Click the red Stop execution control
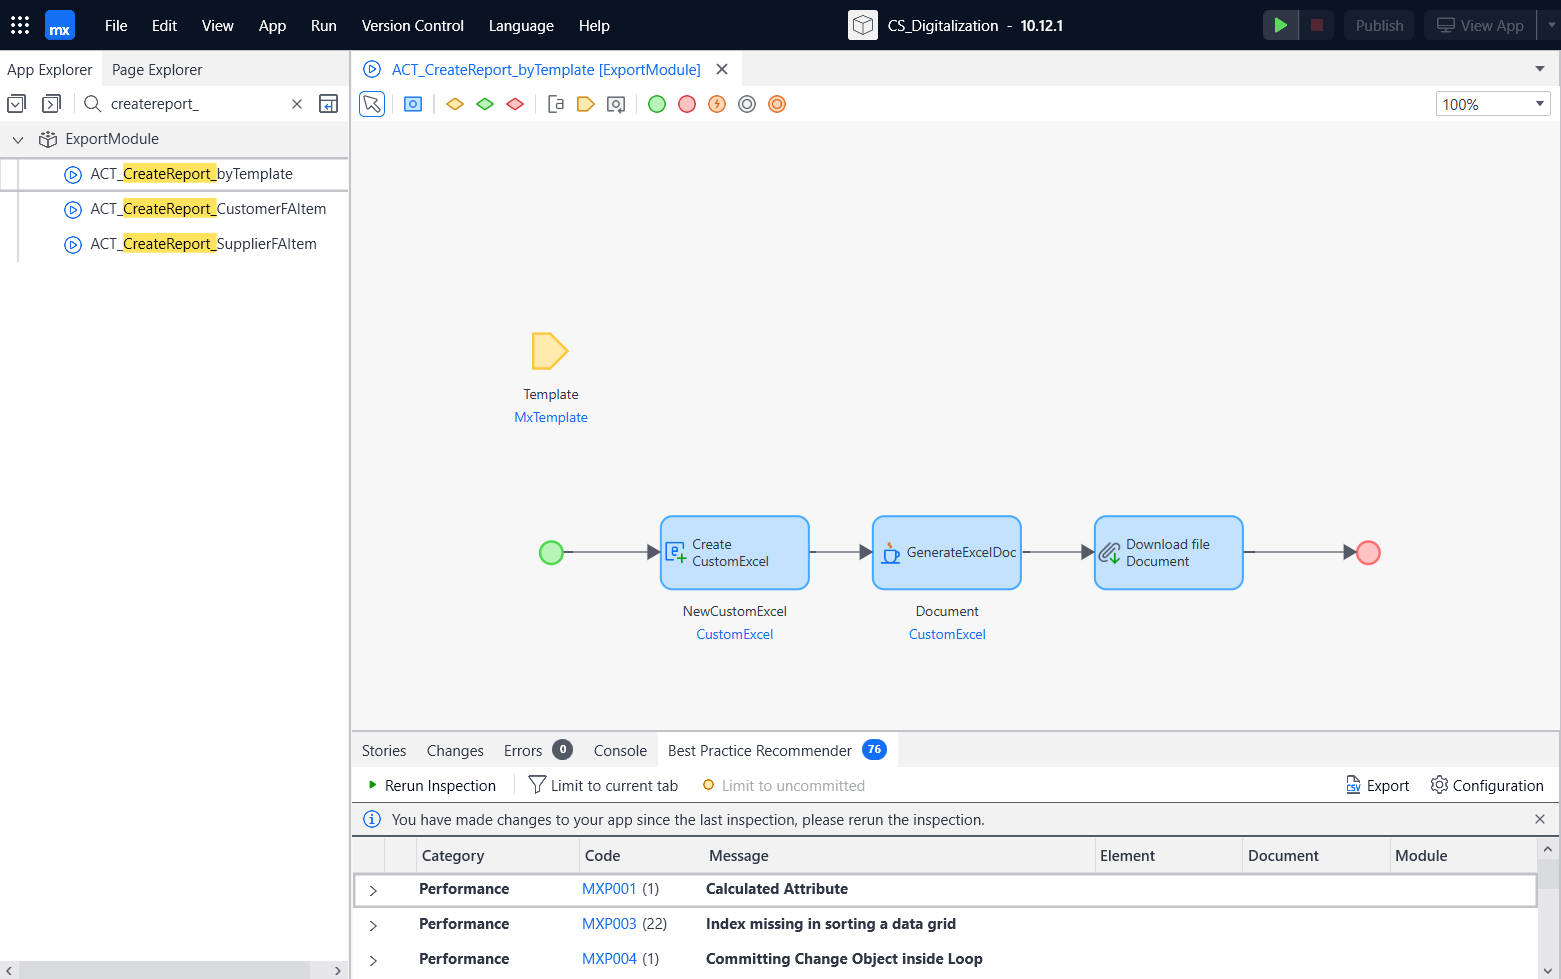Screen dimensions: 1561x979 coord(1315,25)
